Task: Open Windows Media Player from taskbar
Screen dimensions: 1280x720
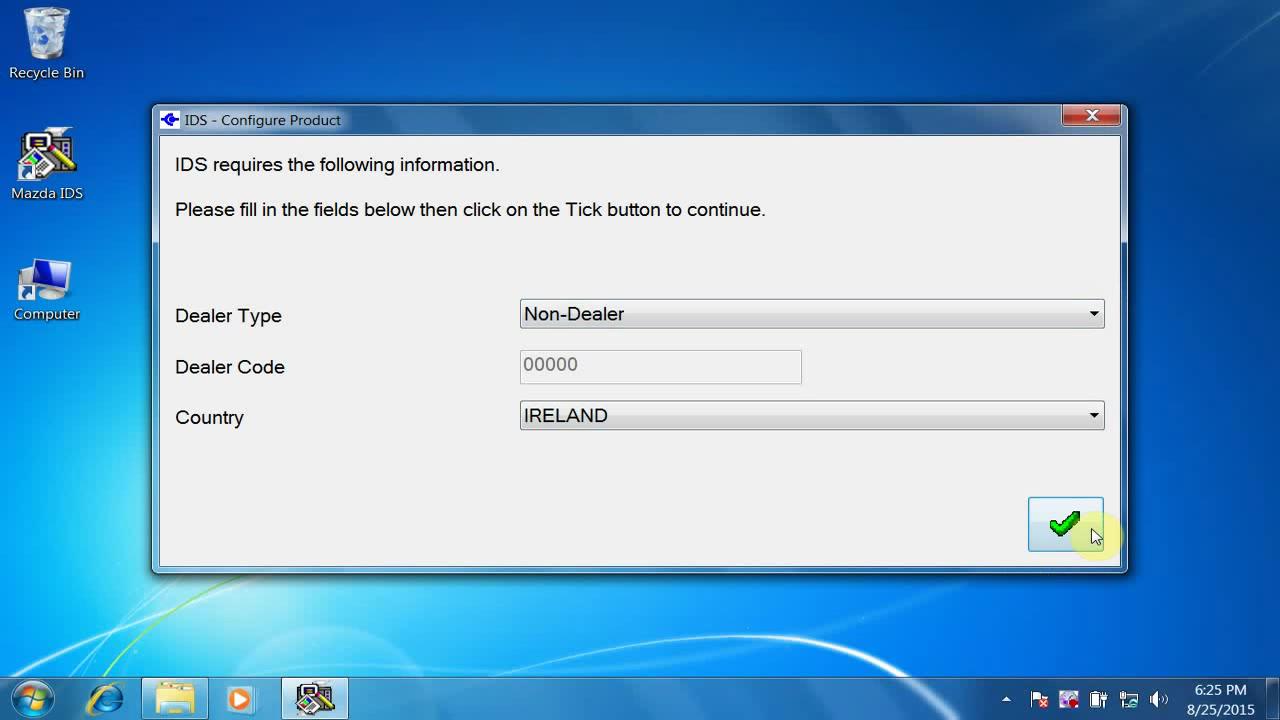Action: (x=239, y=699)
